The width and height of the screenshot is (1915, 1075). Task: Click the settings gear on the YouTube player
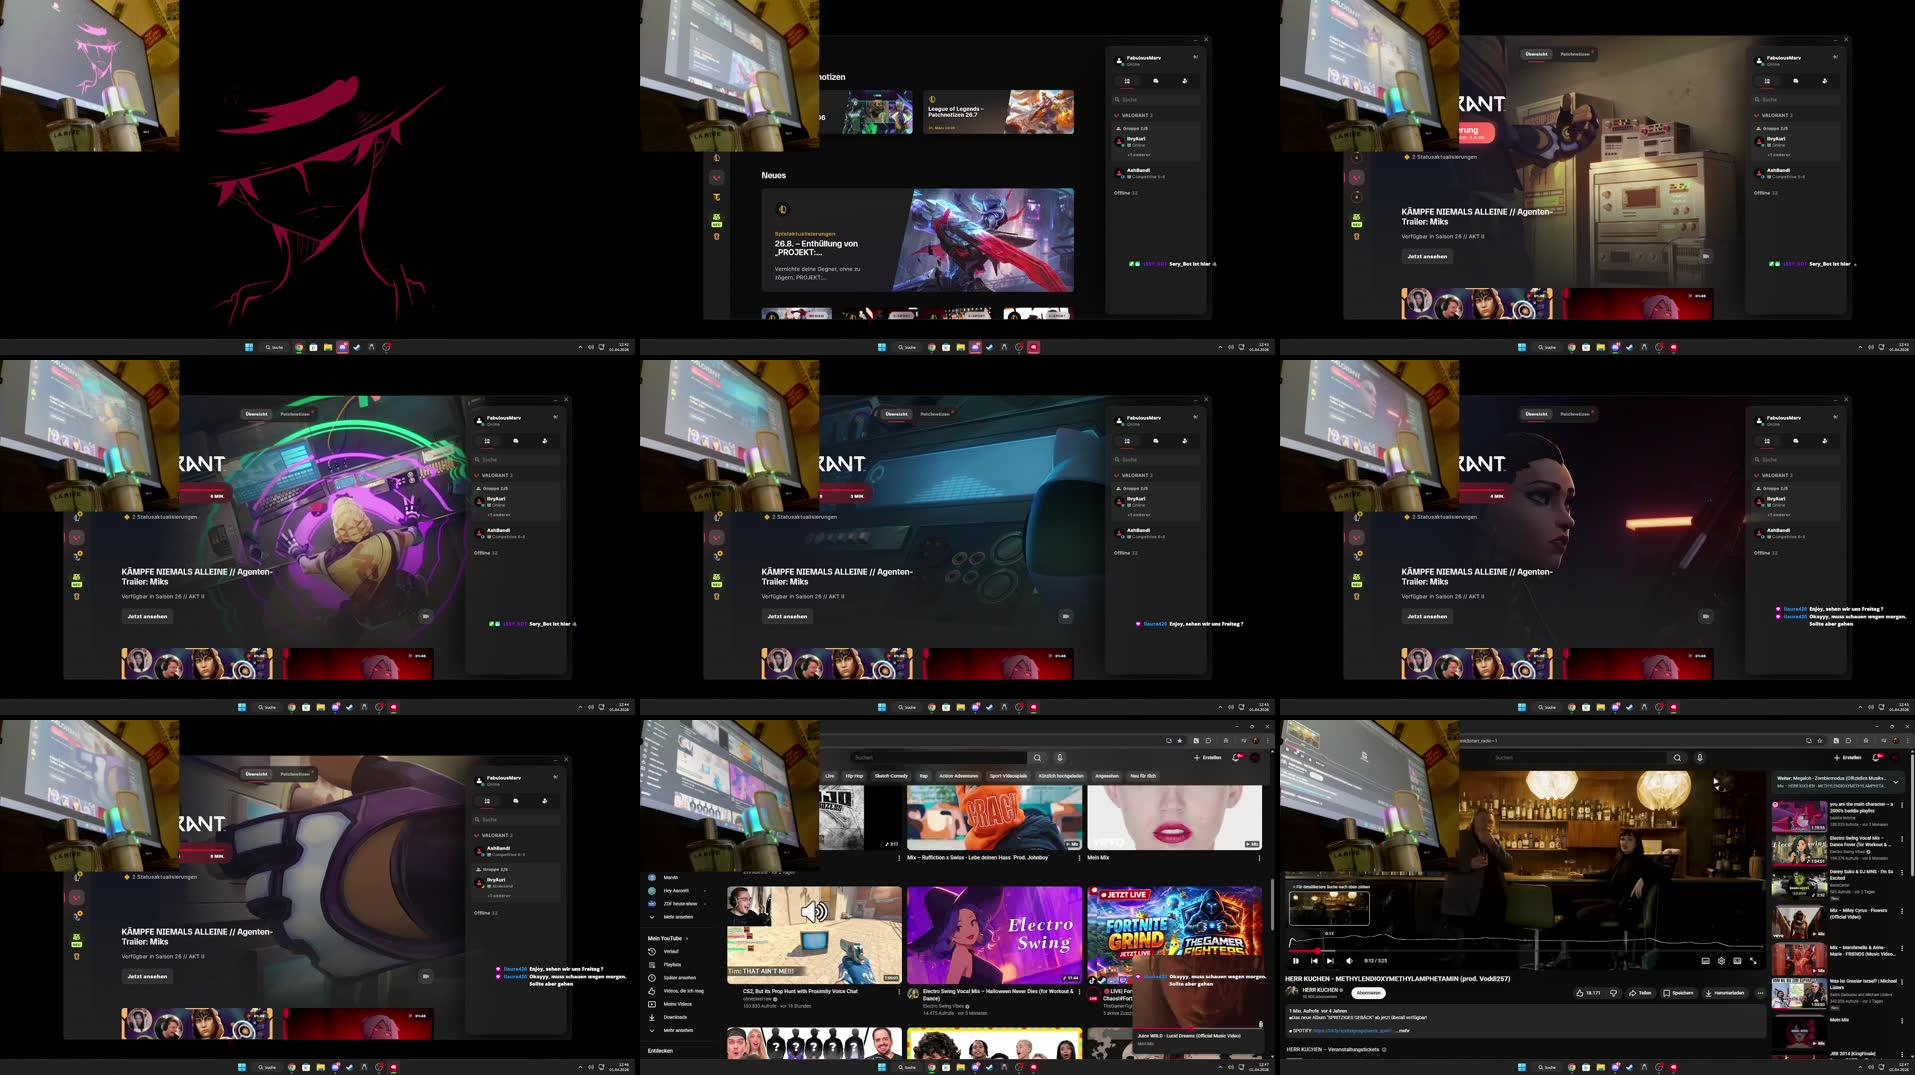1721,961
